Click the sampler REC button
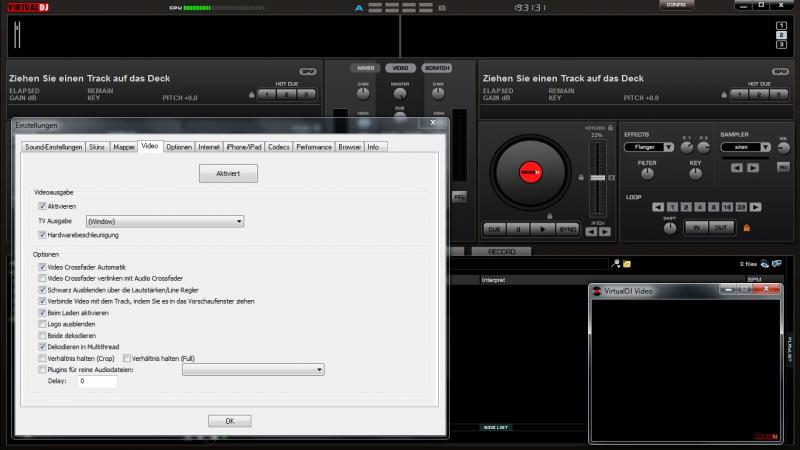800x450 pixels. [x=783, y=166]
